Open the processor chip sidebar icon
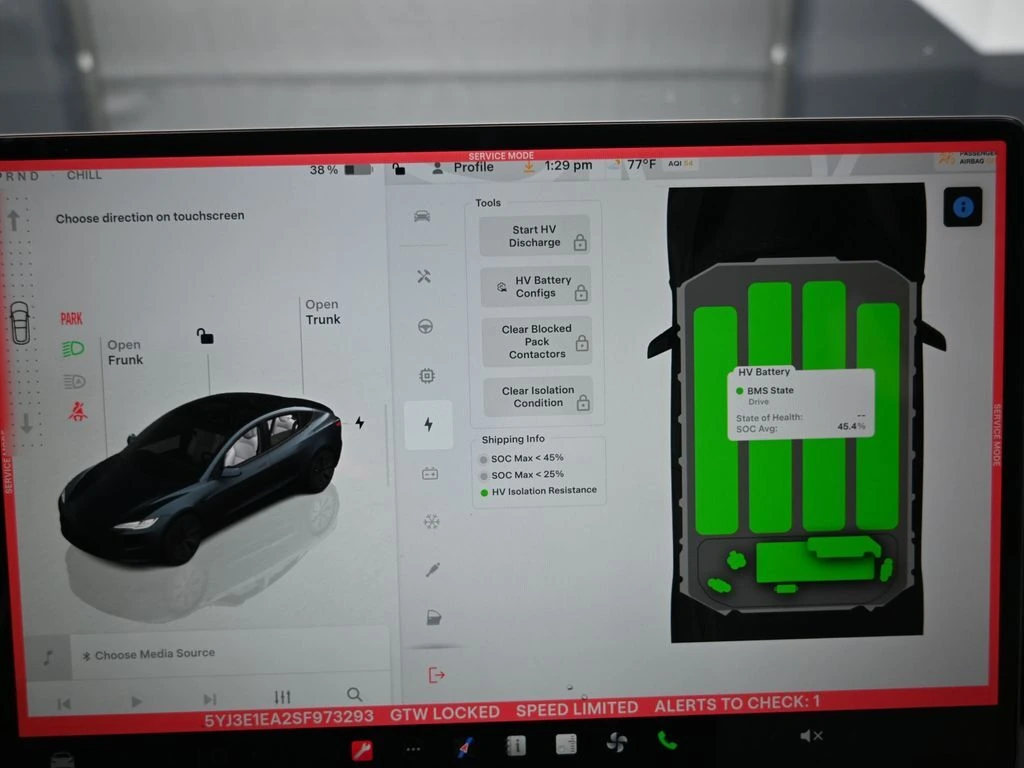This screenshot has height=768, width=1024. tap(427, 376)
